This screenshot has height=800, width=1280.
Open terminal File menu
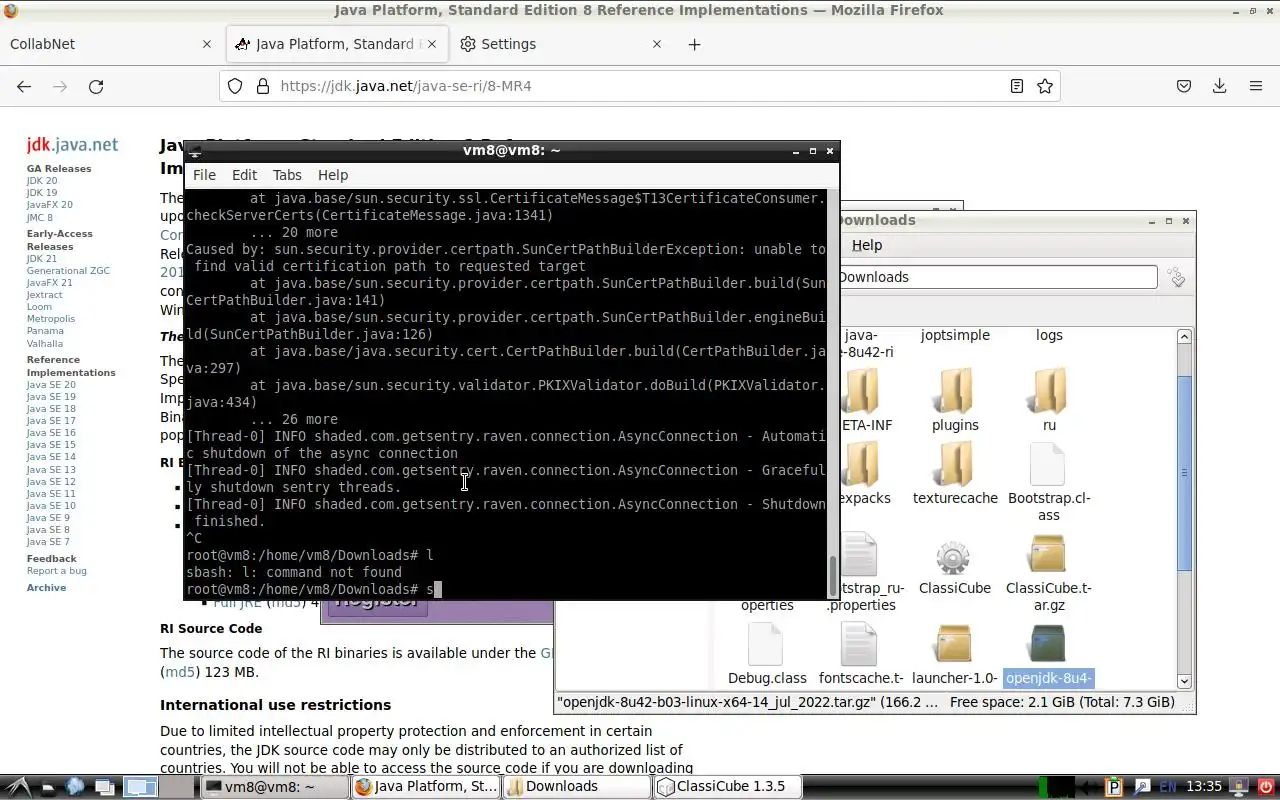pos(204,175)
